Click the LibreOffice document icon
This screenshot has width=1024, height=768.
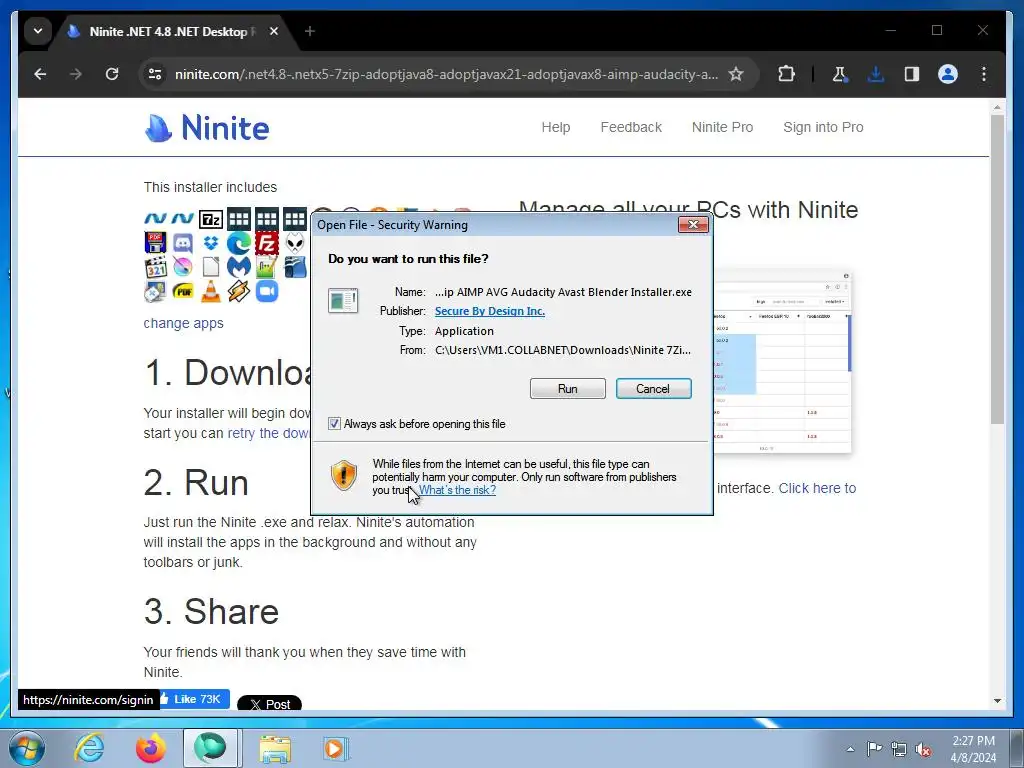(x=210, y=267)
